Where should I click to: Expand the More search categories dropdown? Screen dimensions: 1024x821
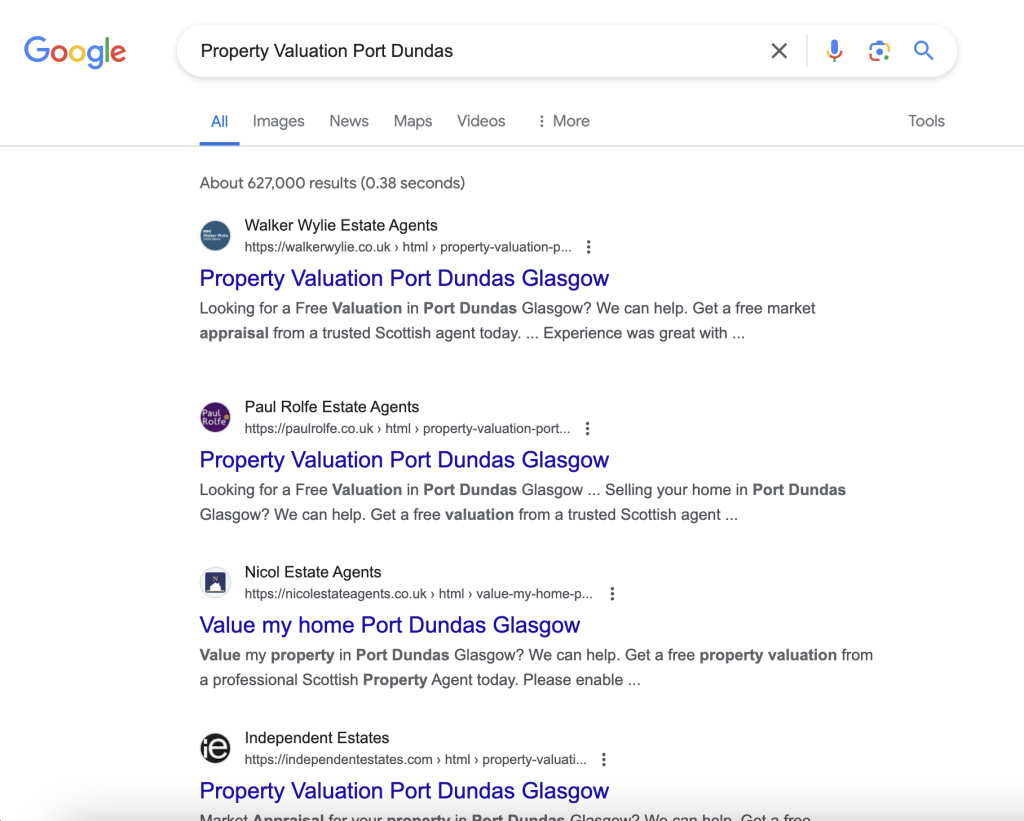pos(562,121)
